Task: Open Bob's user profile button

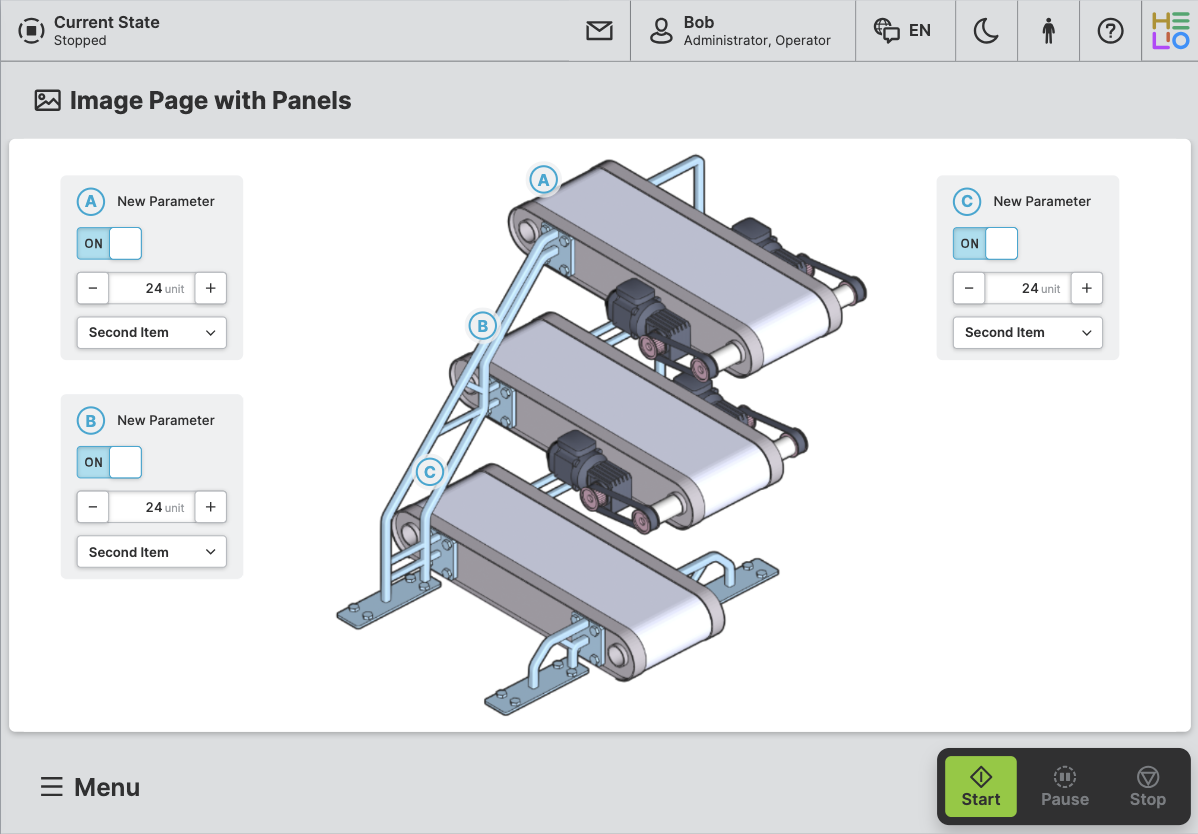Action: coord(742,31)
